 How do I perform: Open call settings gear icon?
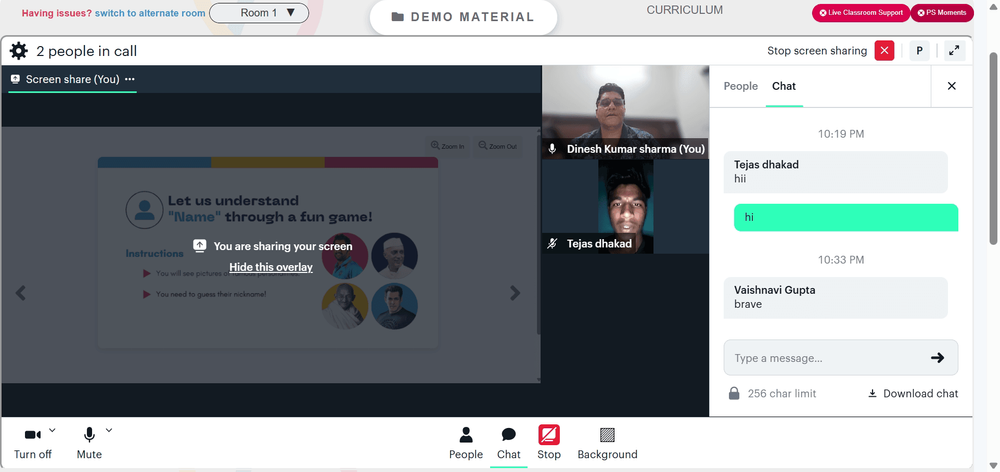click(x=18, y=51)
